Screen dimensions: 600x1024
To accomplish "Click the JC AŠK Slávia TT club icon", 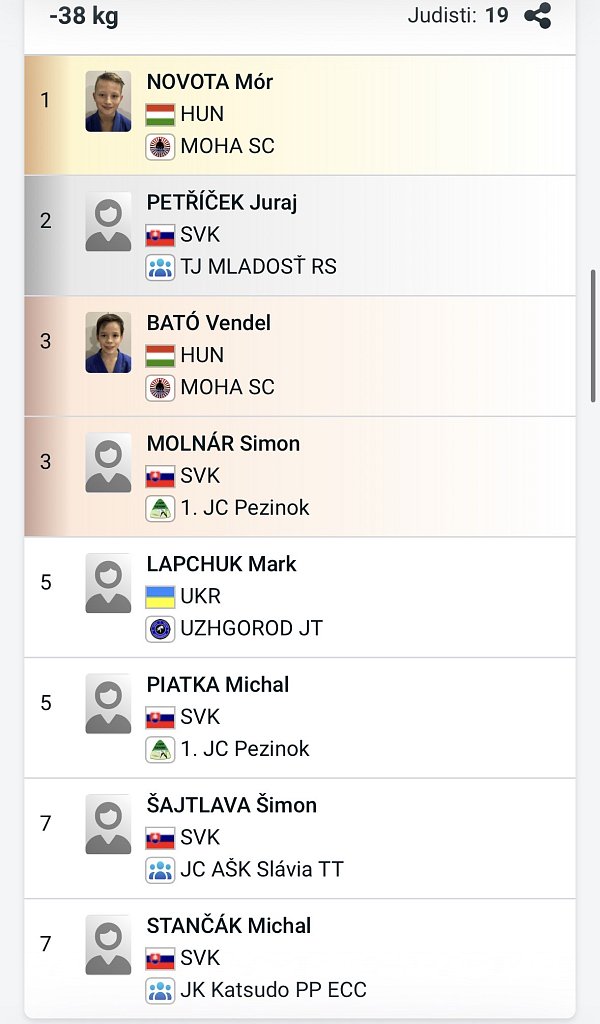I will pos(160,870).
